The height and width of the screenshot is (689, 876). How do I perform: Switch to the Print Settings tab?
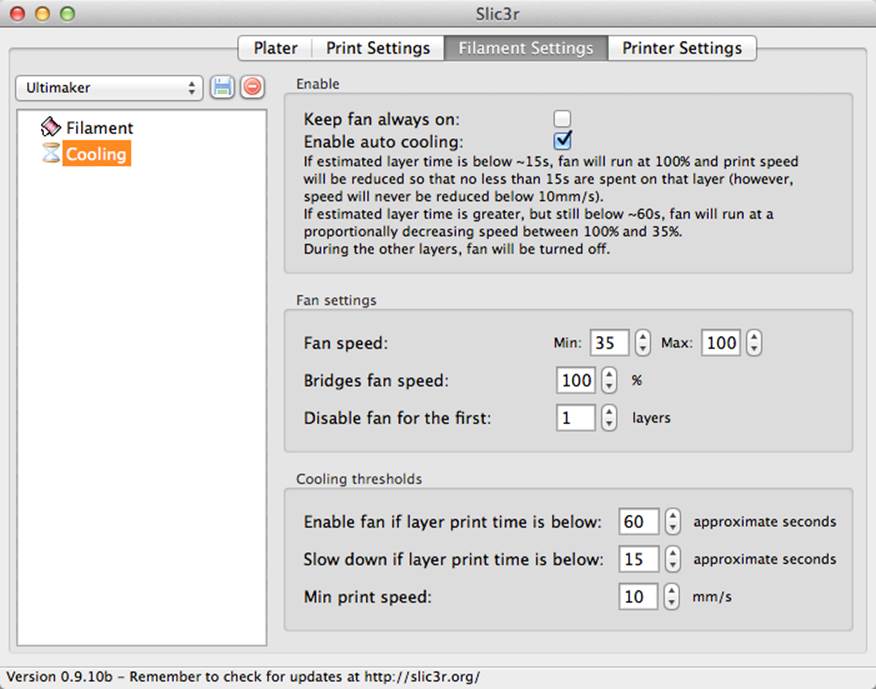[378, 48]
